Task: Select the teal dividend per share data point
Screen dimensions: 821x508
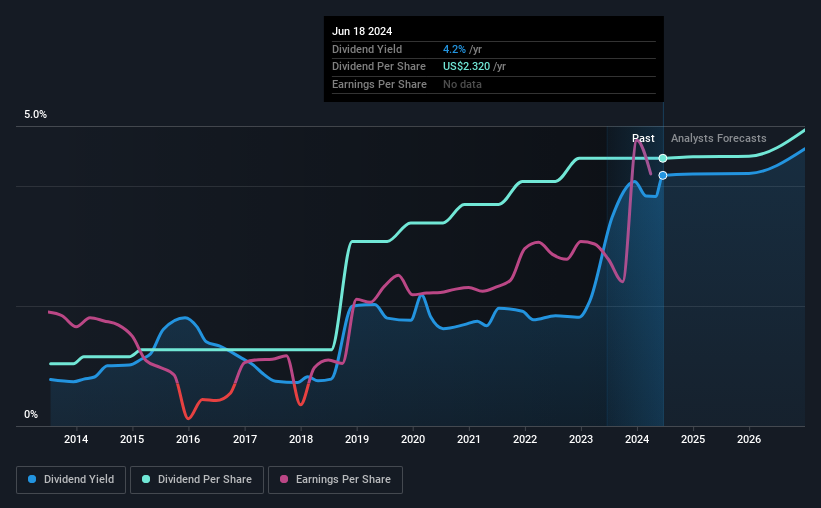Action: [x=663, y=158]
